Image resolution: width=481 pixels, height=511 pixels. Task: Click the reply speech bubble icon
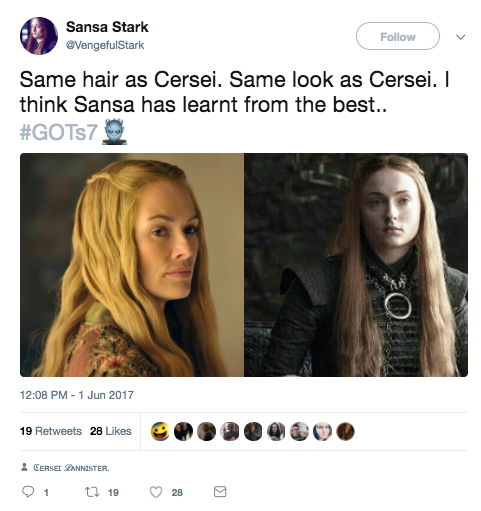28,491
